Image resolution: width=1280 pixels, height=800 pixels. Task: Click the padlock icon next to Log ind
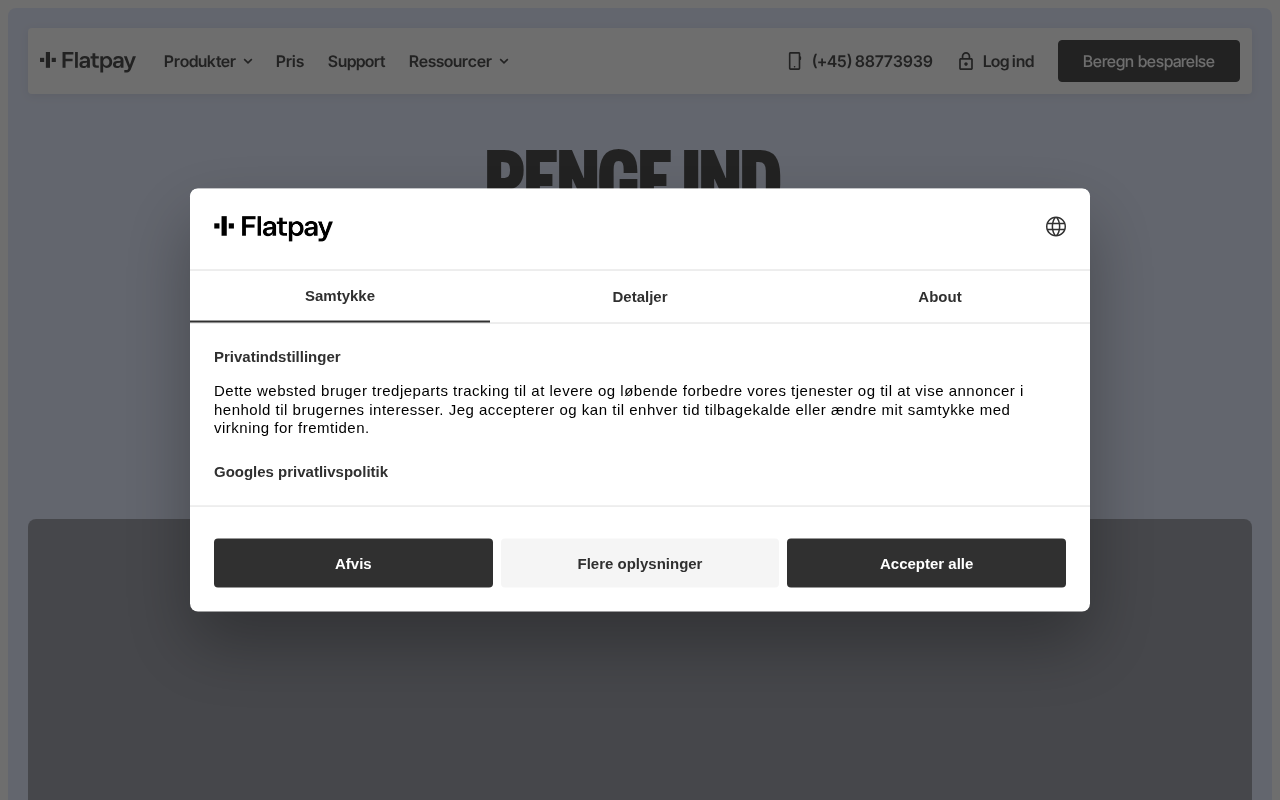click(x=965, y=61)
